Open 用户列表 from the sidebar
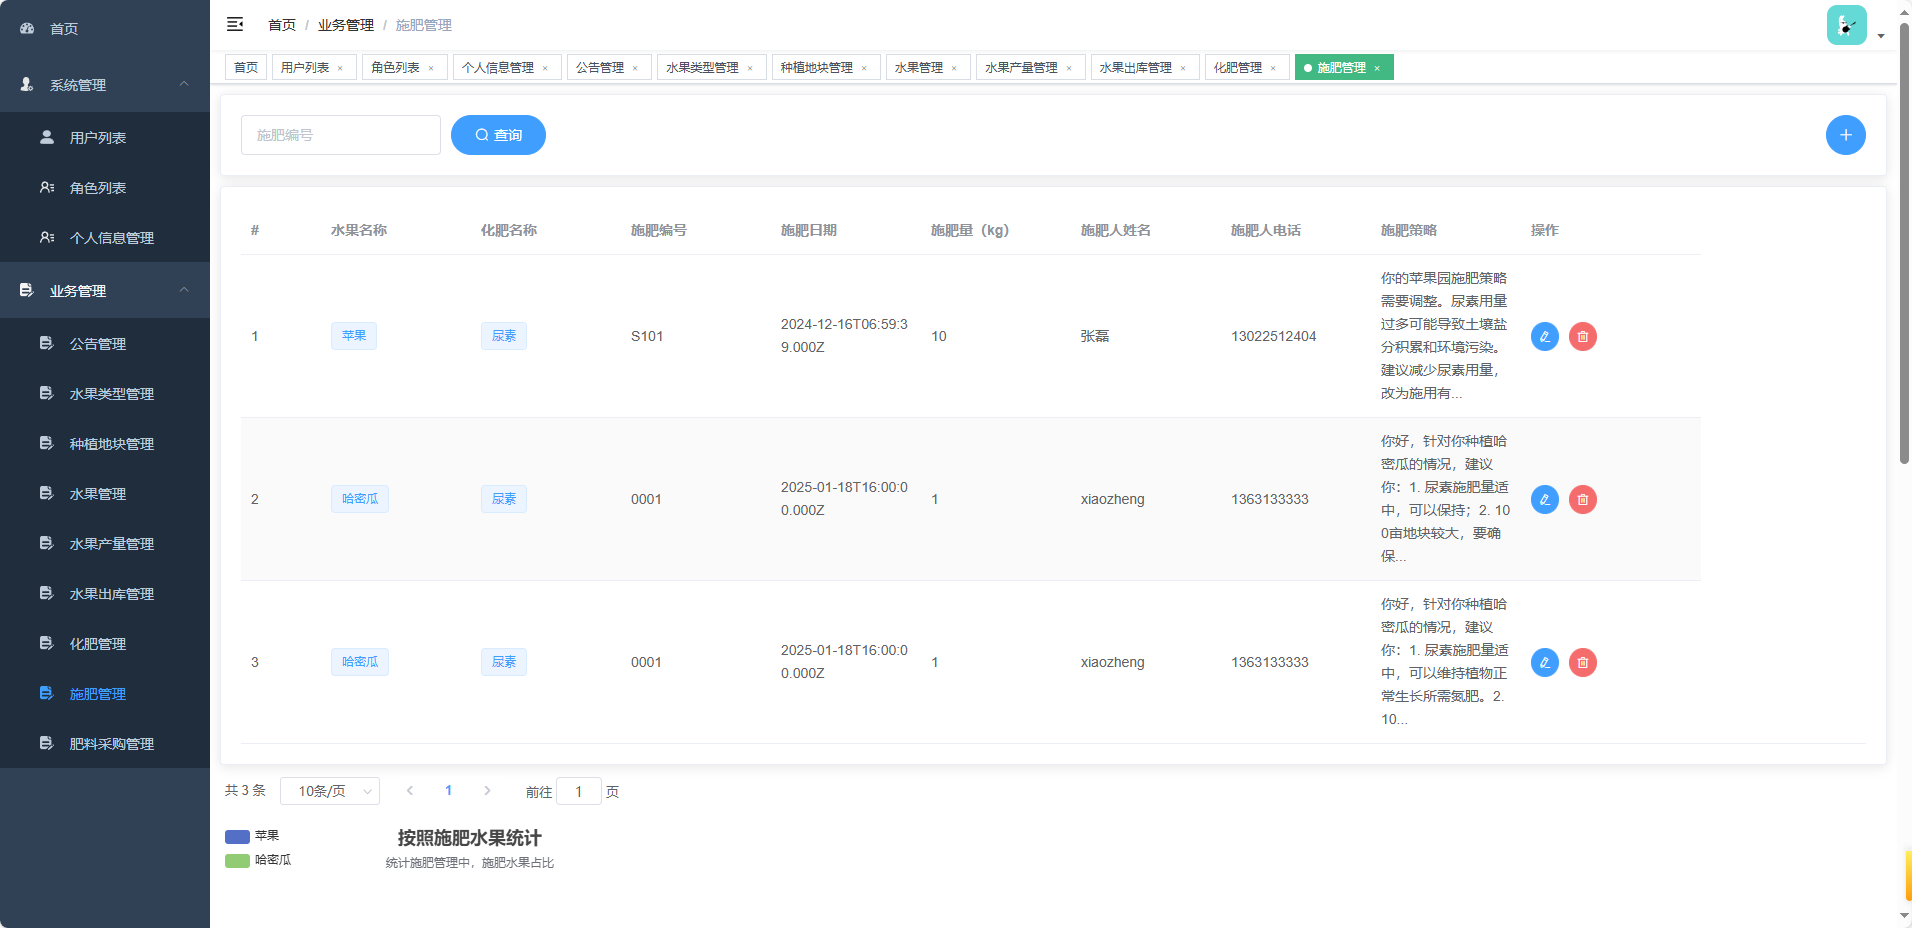Viewport: 1912px width, 928px height. point(99,137)
